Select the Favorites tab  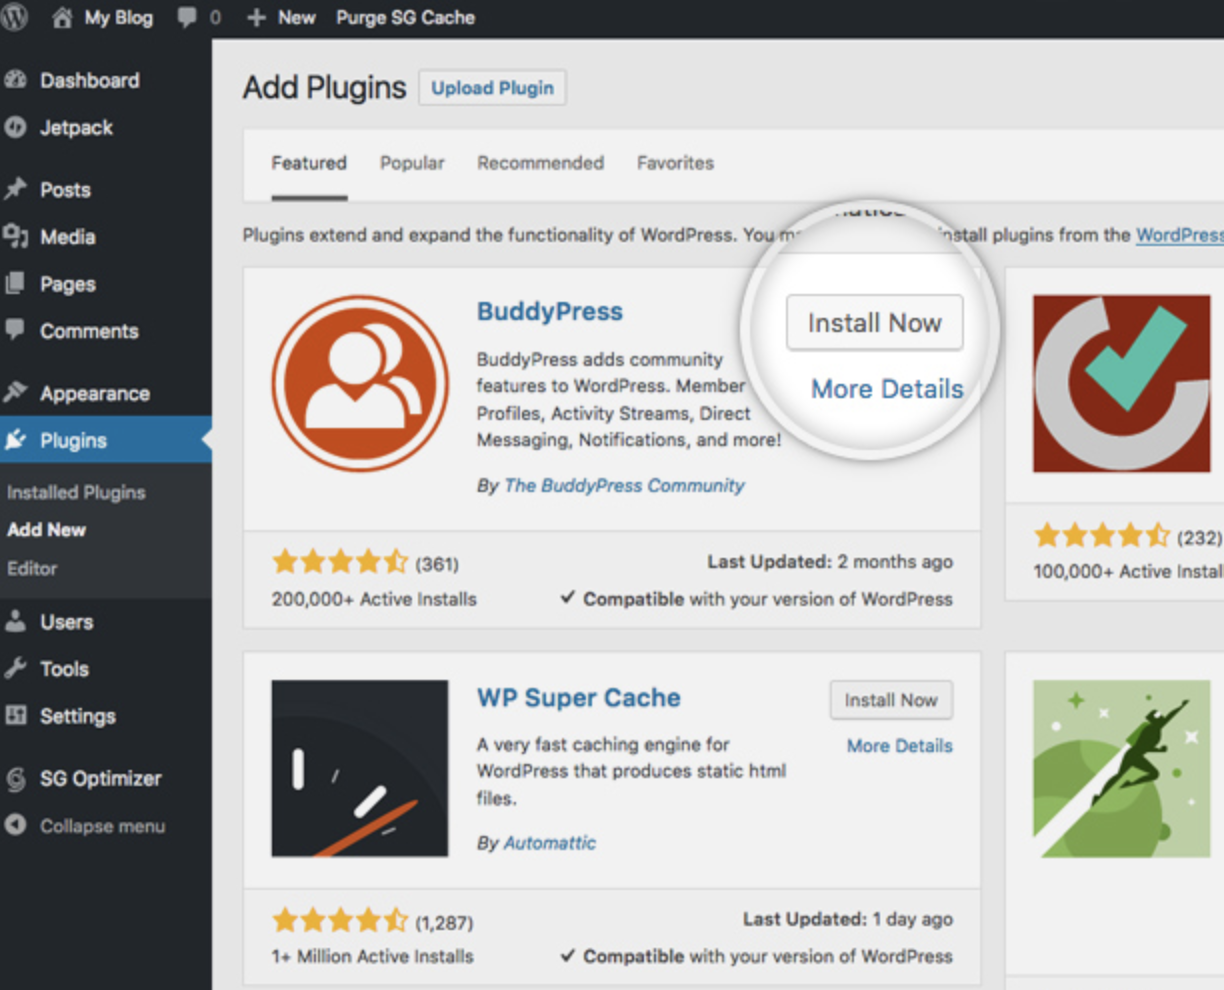click(x=675, y=163)
